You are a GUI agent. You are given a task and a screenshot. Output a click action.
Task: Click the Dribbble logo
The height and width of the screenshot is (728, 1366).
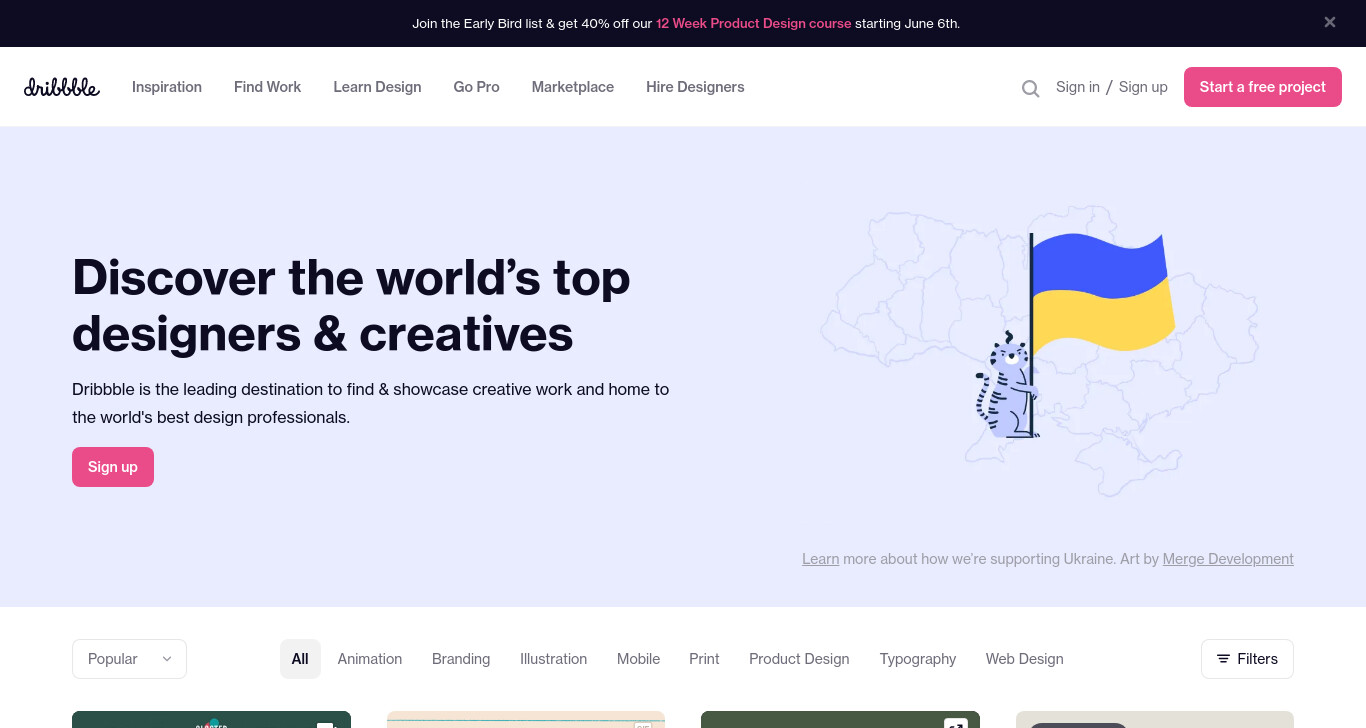click(x=62, y=87)
